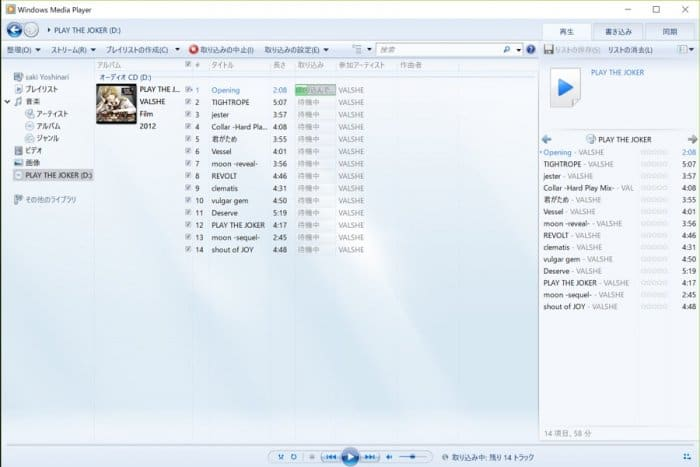Screen dimensions: 700x467
Task: Go to previous list with left arrow
Action: click(x=546, y=139)
